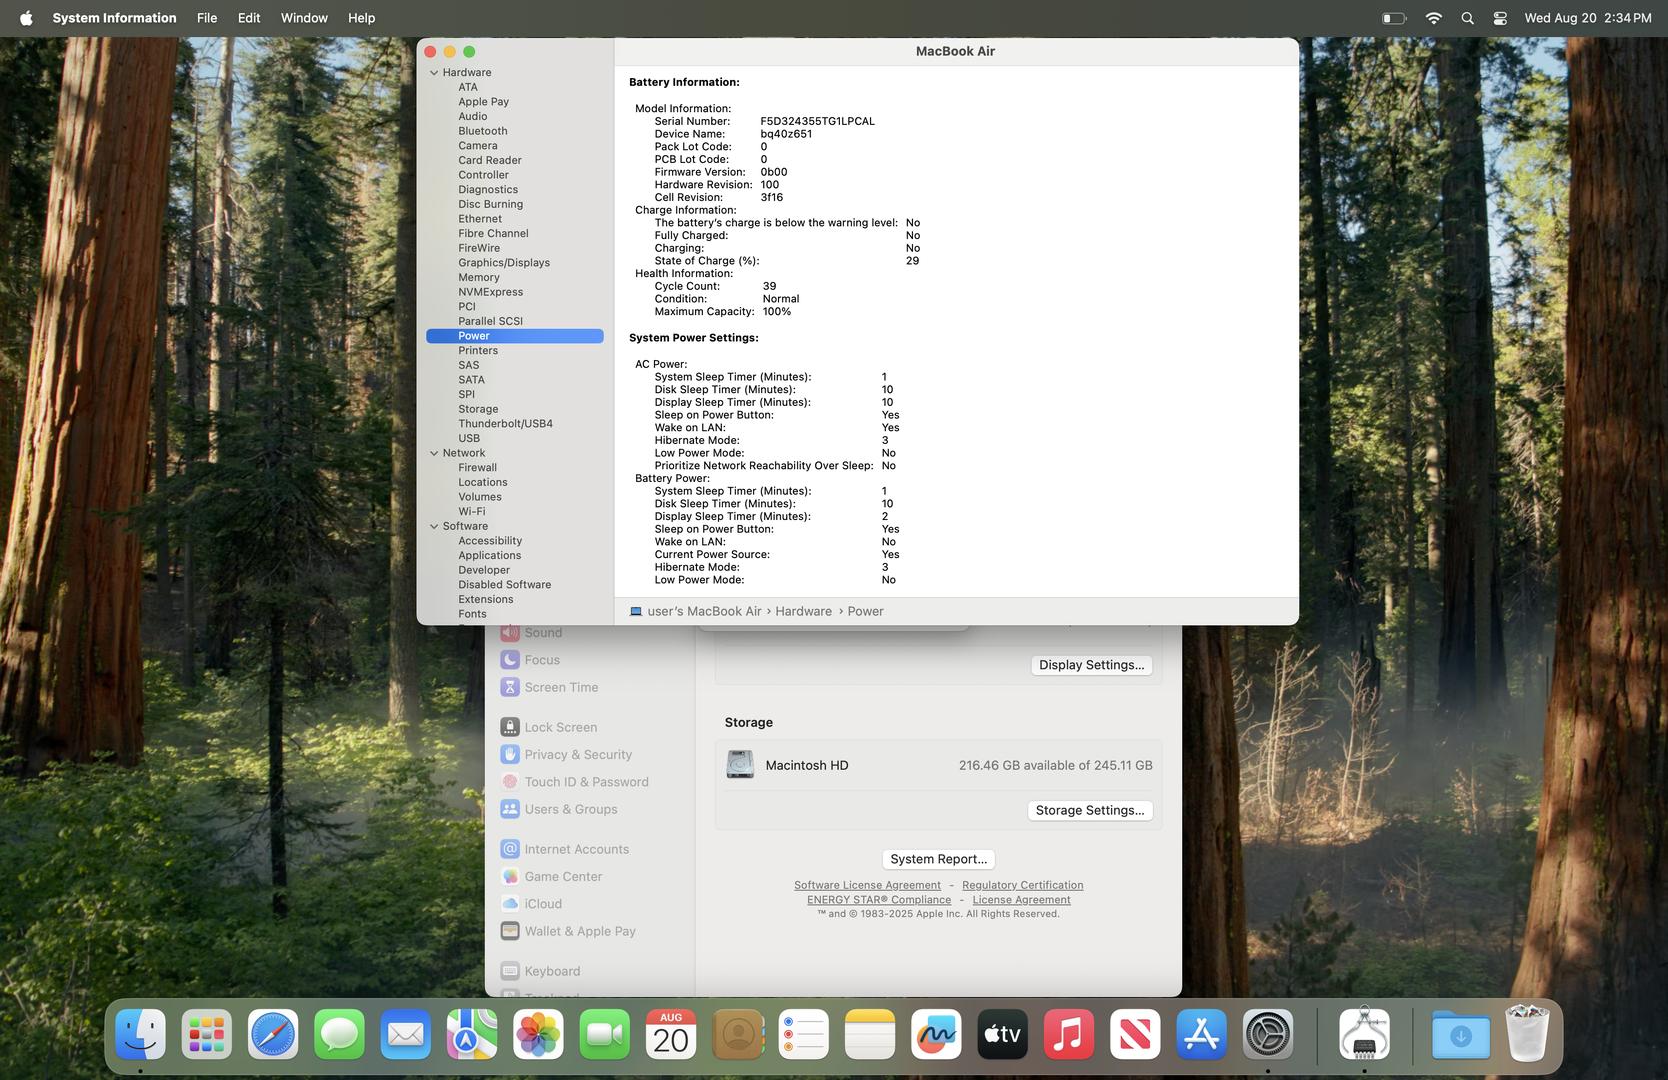Screen dimensions: 1668x1080
Task: Click Hardware in the bottom path bar
Action: click(x=803, y=611)
